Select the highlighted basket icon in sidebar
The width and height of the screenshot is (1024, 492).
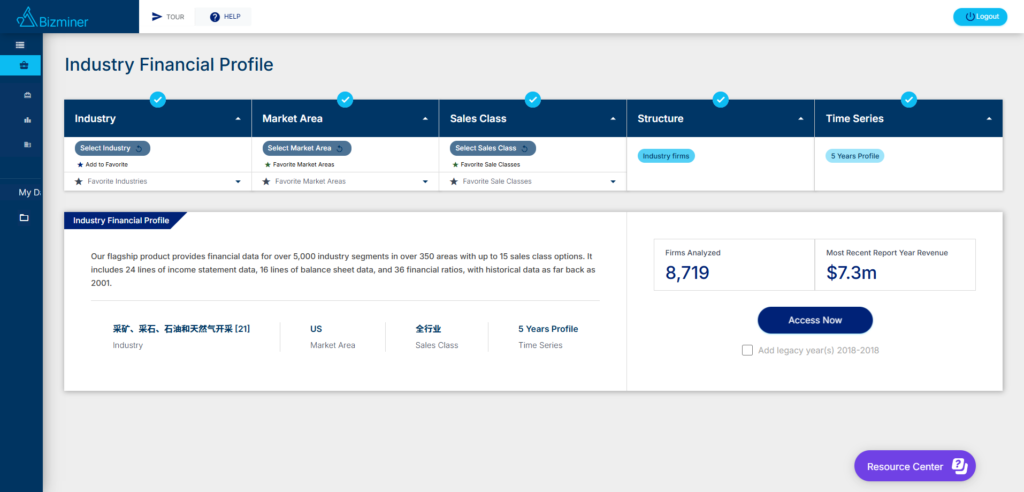(x=23, y=65)
